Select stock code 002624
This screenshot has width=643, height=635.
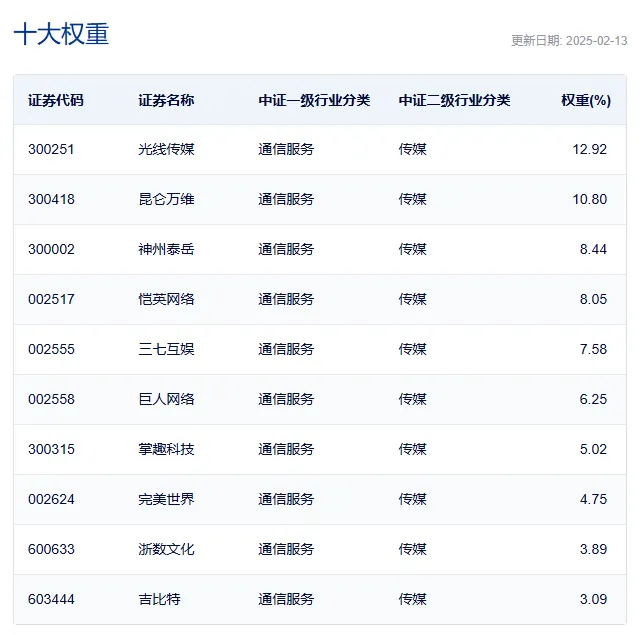[x=51, y=500]
